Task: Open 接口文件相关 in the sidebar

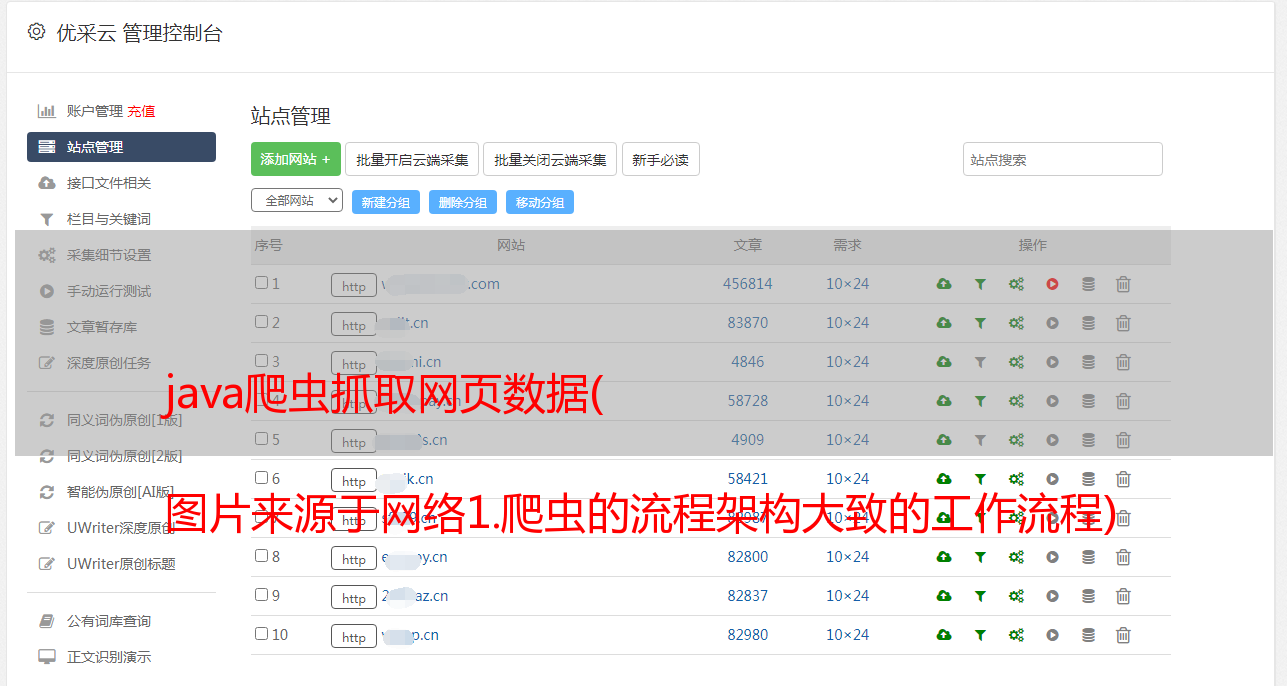Action: click(x=109, y=183)
